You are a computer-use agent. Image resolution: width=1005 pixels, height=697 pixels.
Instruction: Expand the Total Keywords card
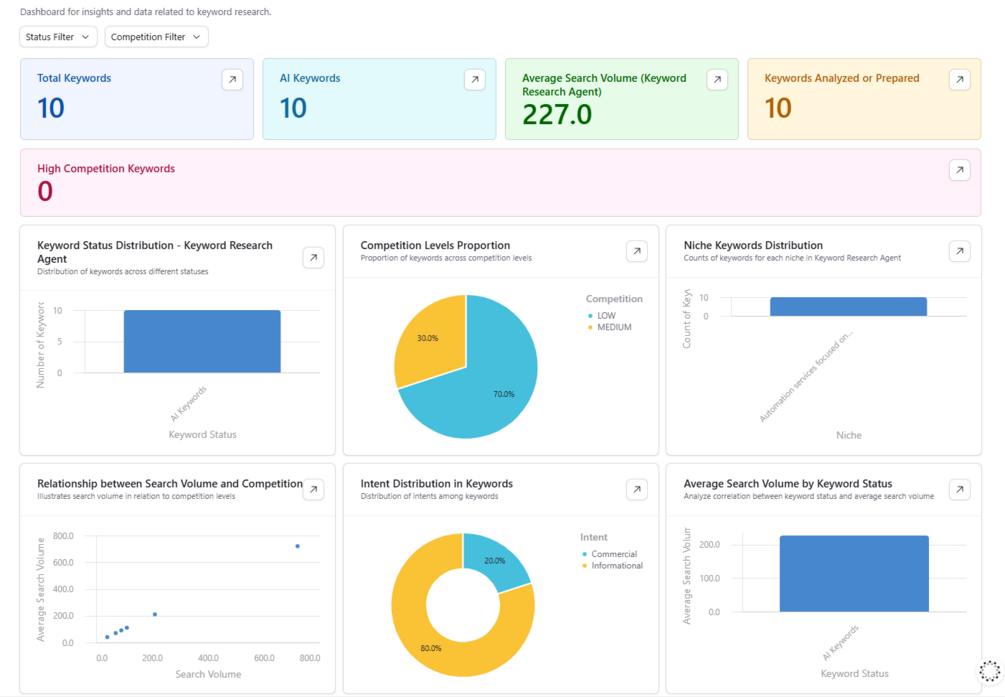(x=232, y=80)
